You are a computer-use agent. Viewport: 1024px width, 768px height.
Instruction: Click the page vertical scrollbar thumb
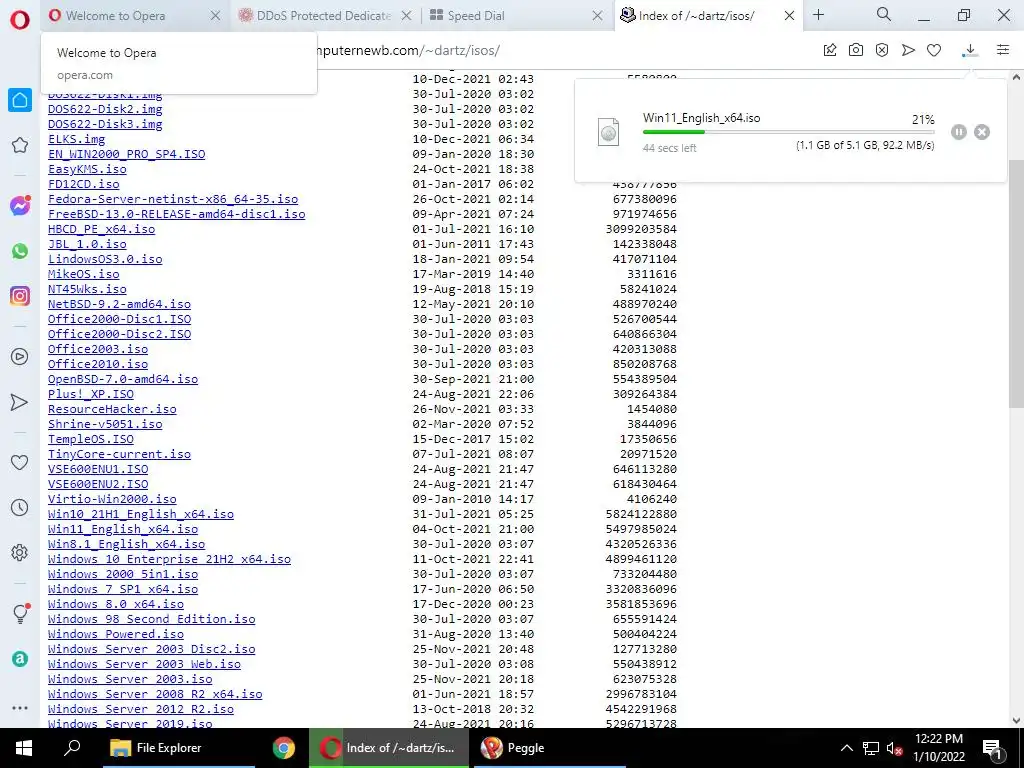pyautogui.click(x=1016, y=284)
